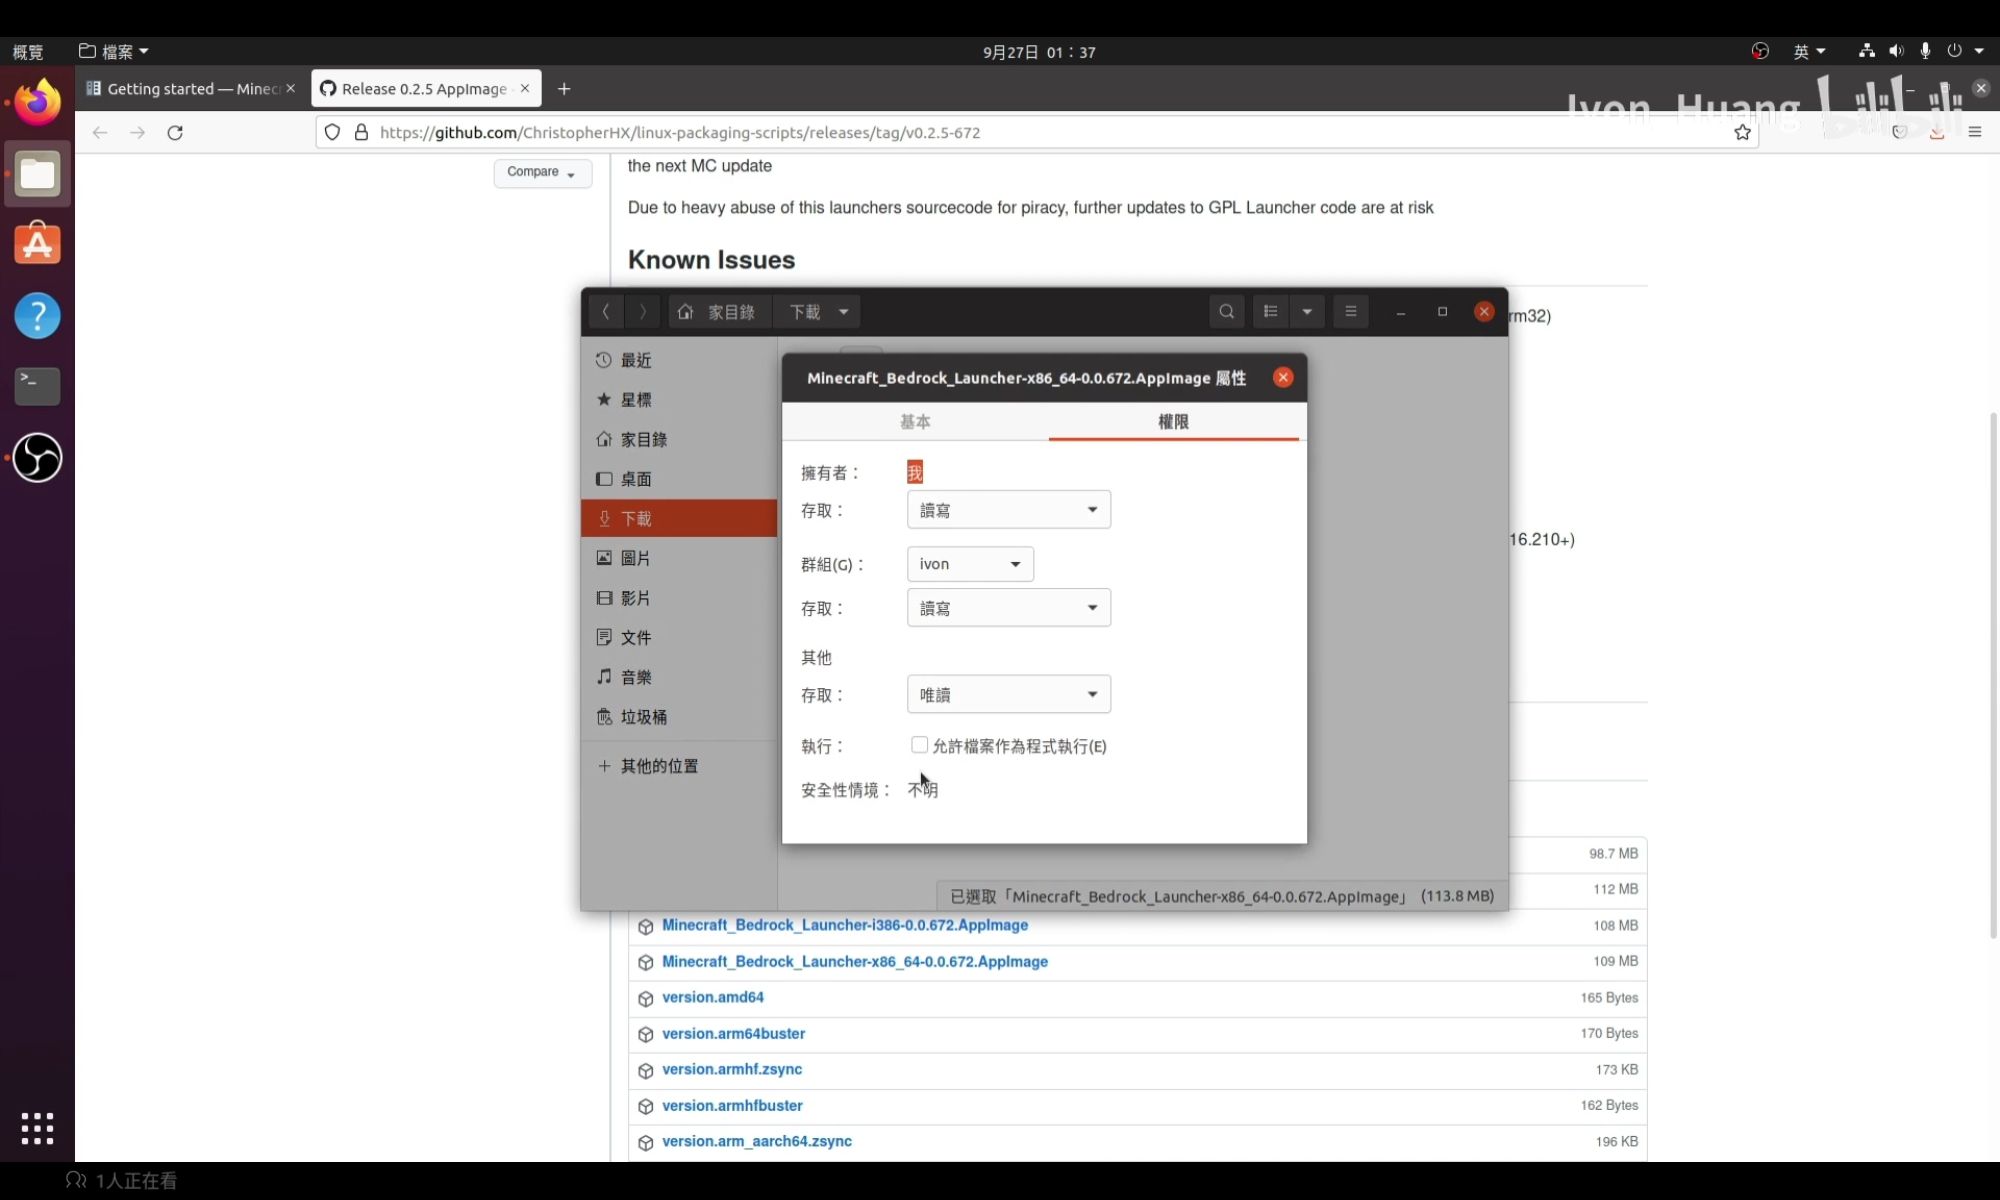This screenshot has width=2000, height=1200.
Task: Open version.amd64 link
Action: click(x=713, y=997)
